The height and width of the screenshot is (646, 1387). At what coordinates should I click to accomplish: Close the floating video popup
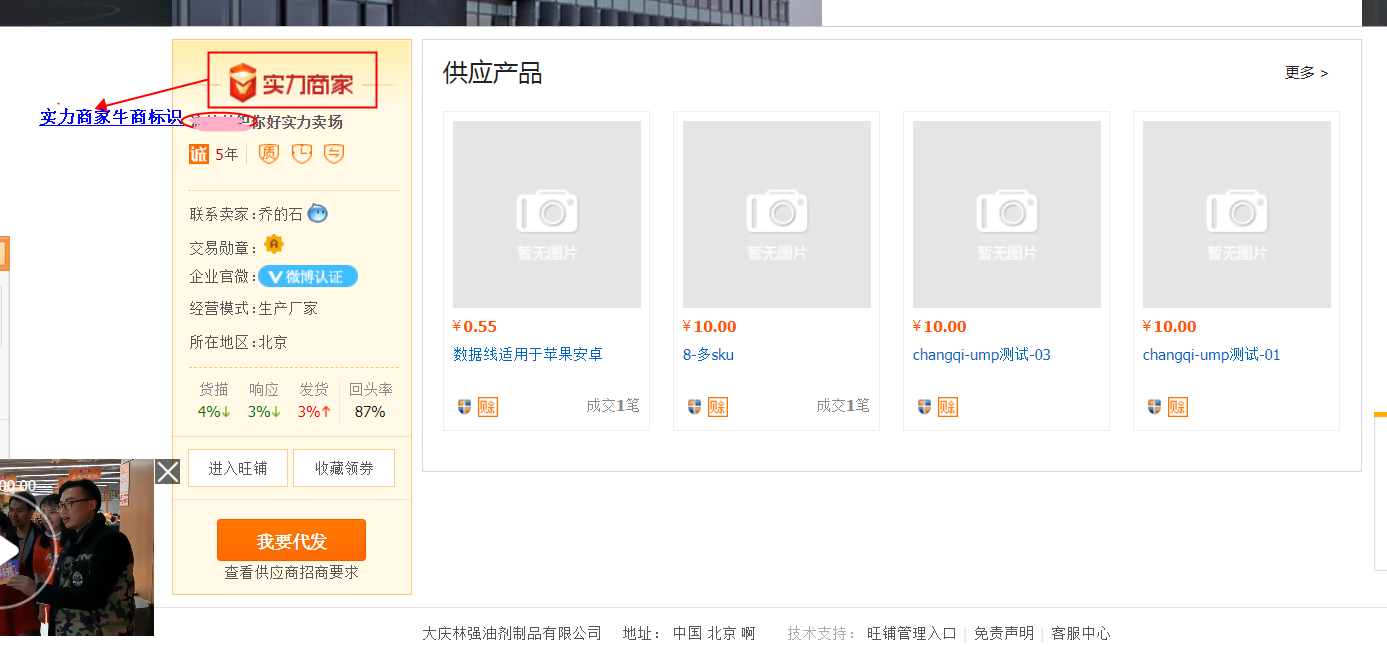point(168,471)
